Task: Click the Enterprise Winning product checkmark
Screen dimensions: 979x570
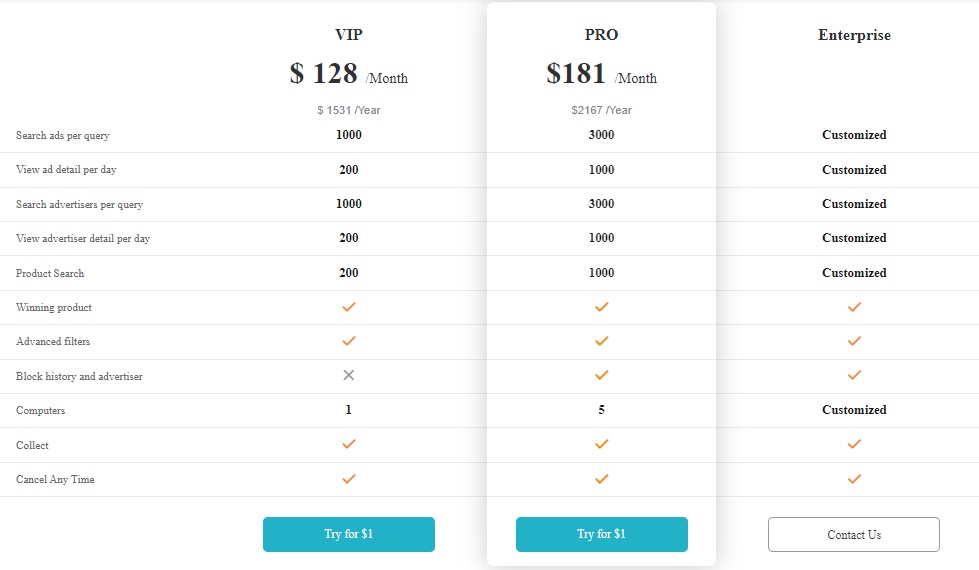Action: click(x=854, y=307)
